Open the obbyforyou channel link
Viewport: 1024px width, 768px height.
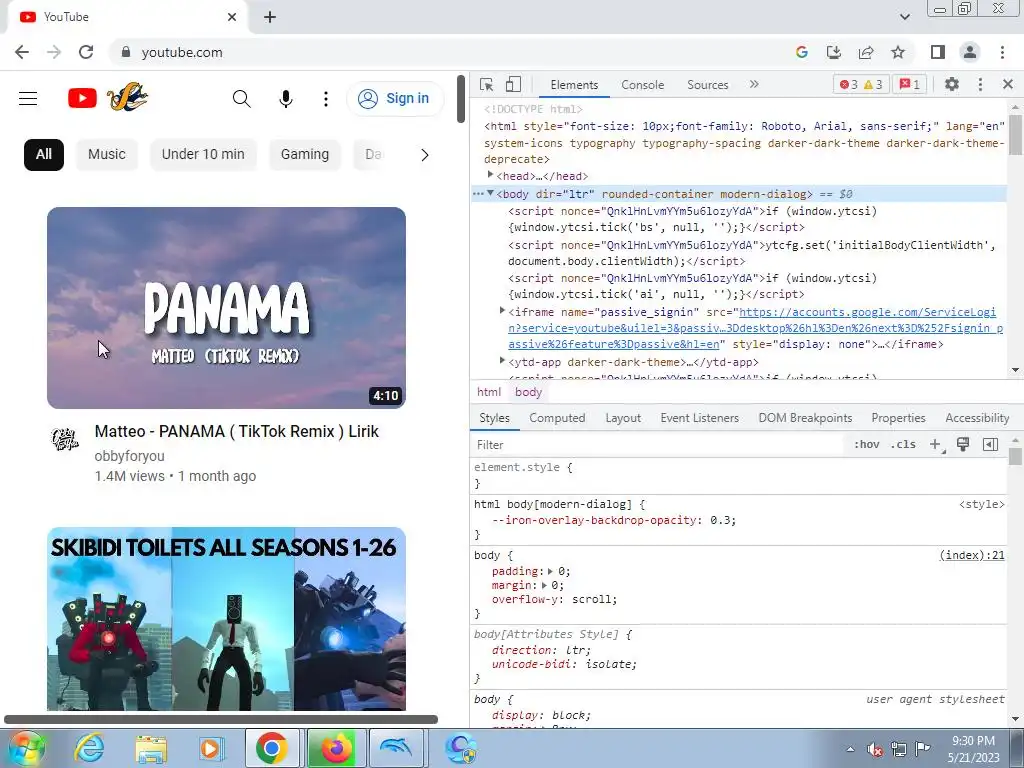129,456
